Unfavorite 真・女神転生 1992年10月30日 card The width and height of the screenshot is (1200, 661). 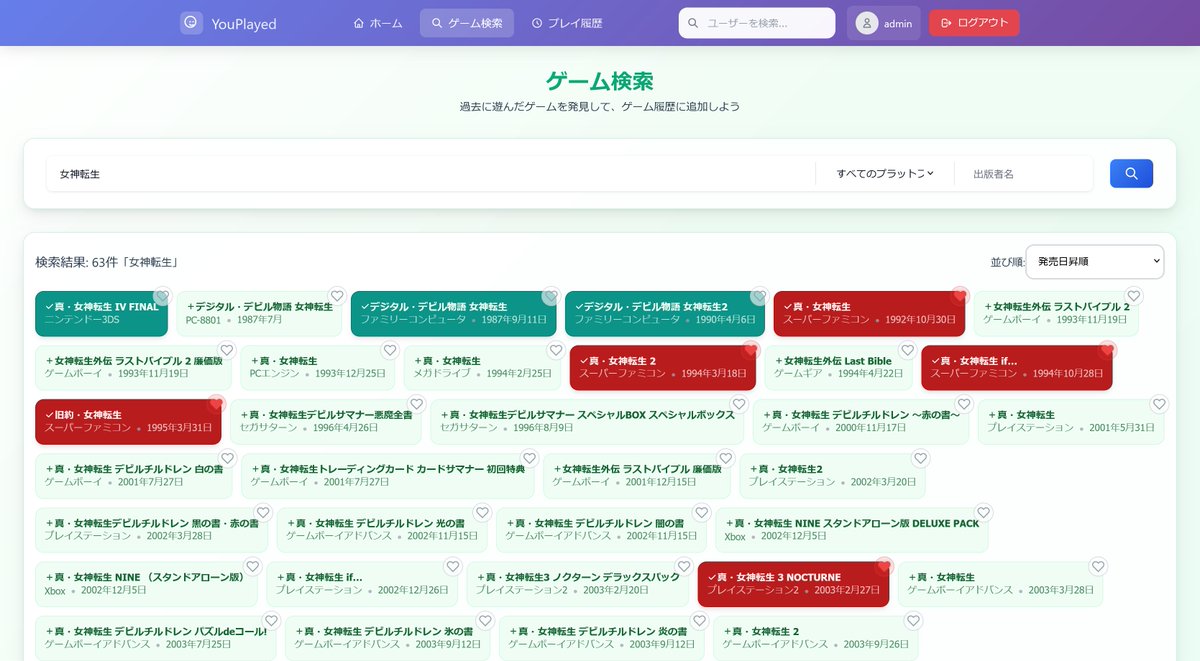click(x=960, y=296)
